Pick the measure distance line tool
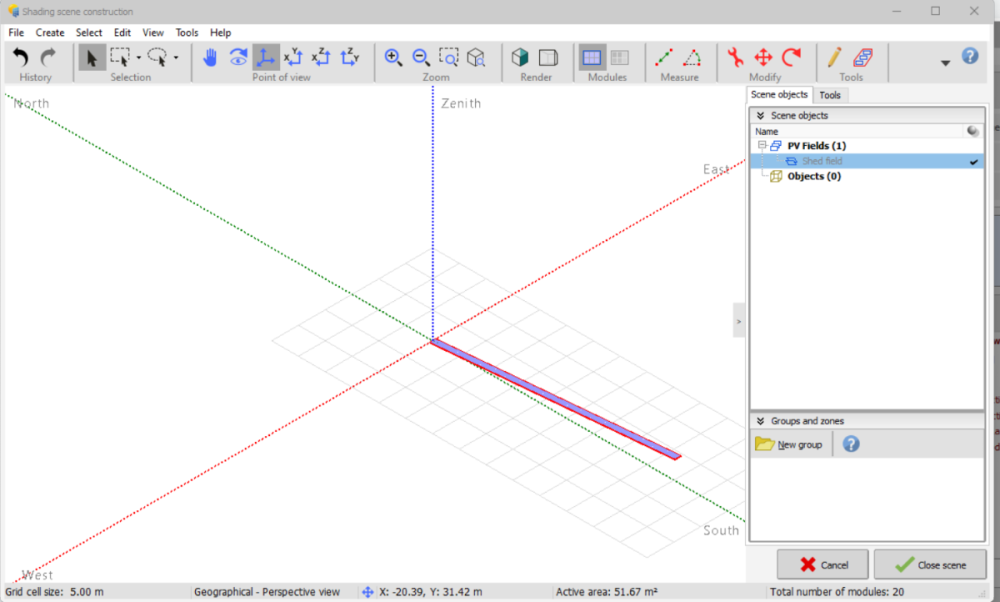This screenshot has height=602, width=1000. click(x=664, y=58)
